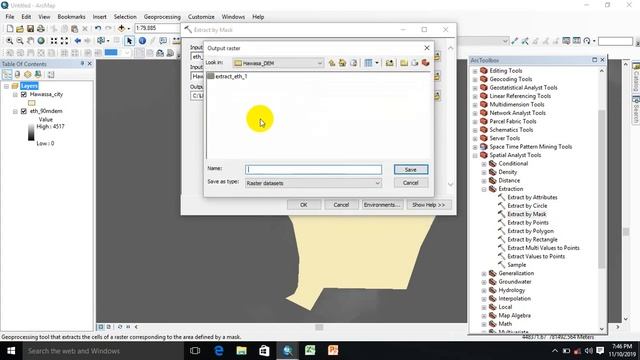Viewport: 640px width, 360px height.
Task: Open Microsoft Edge from the taskbar
Action: (x=219, y=351)
